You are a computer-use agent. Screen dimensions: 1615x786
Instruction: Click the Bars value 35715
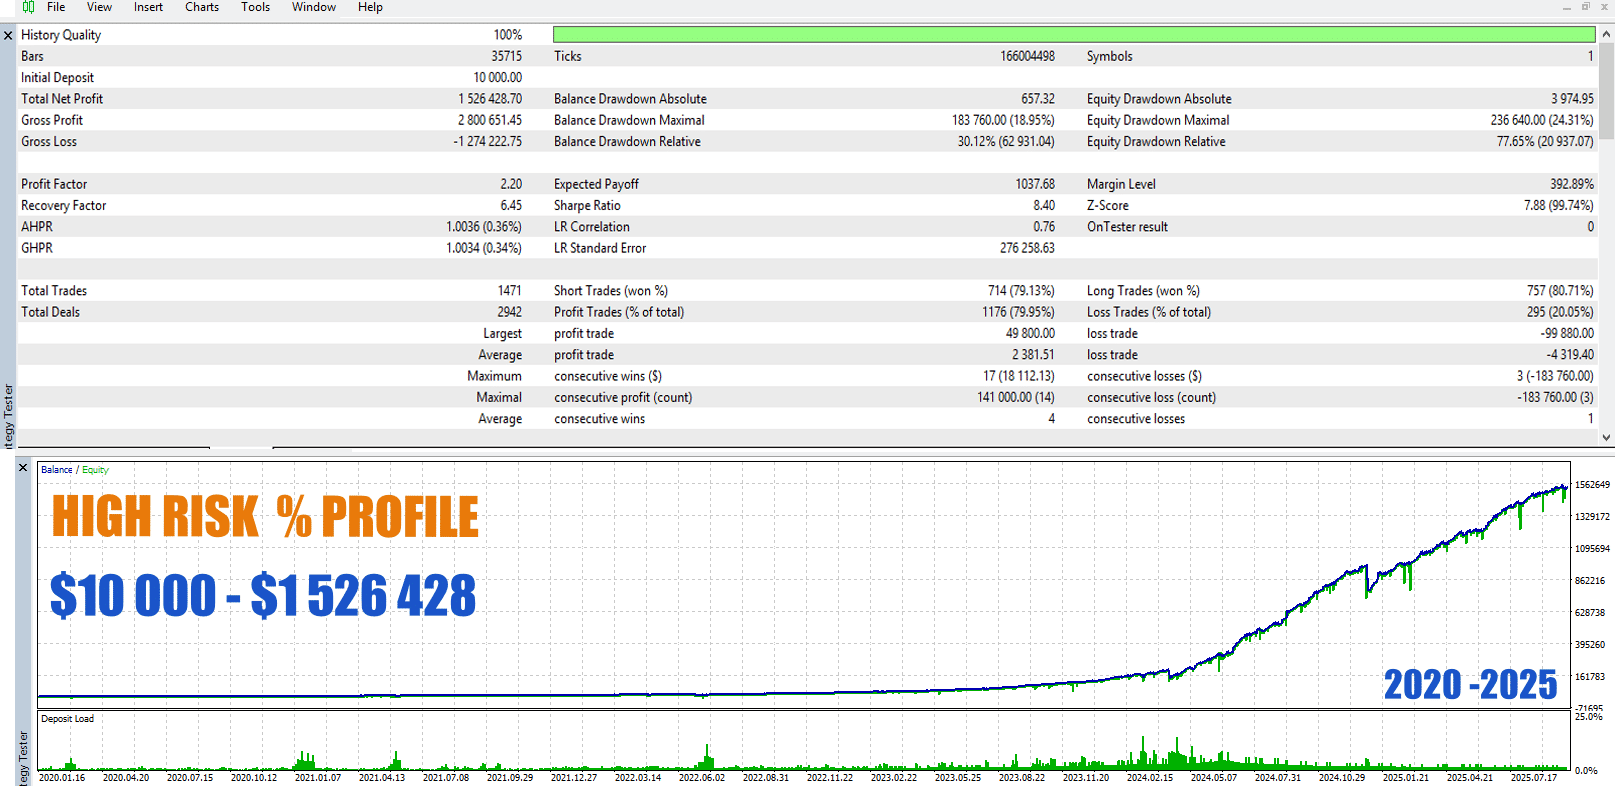coord(507,57)
